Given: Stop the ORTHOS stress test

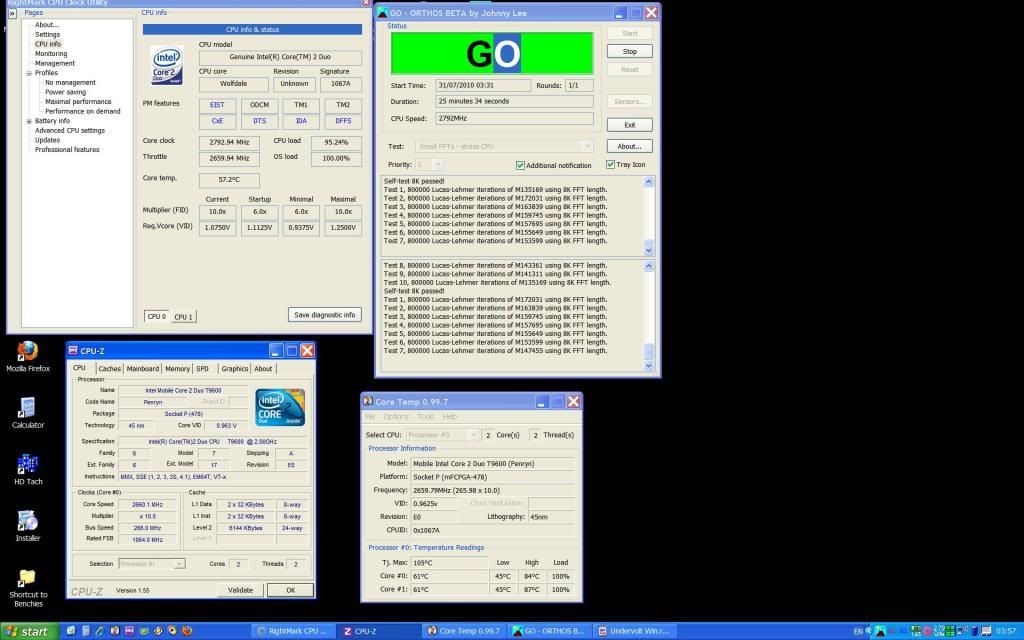Looking at the screenshot, I should point(630,52).
